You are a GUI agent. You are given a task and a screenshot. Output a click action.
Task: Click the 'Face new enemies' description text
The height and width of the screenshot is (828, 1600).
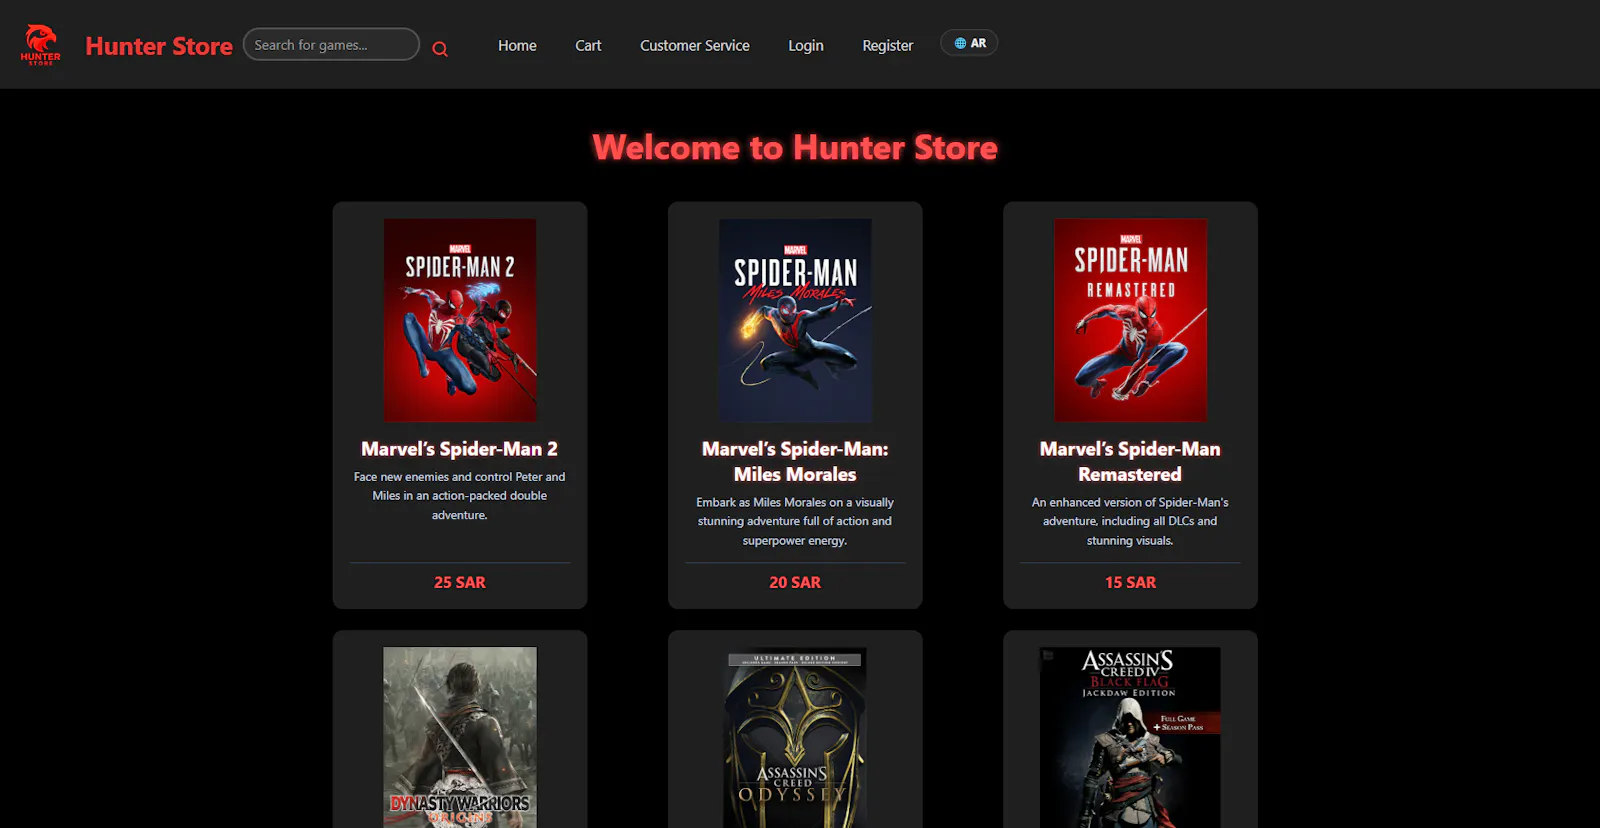[x=460, y=496]
